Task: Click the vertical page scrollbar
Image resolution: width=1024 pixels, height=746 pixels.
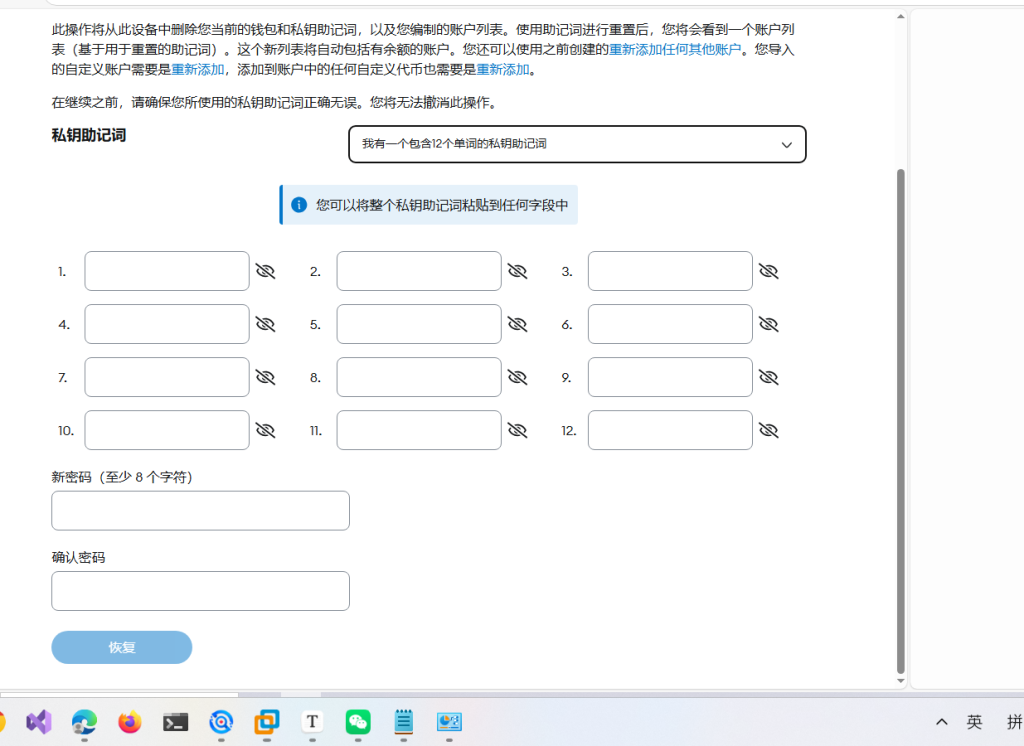Action: tap(901, 420)
